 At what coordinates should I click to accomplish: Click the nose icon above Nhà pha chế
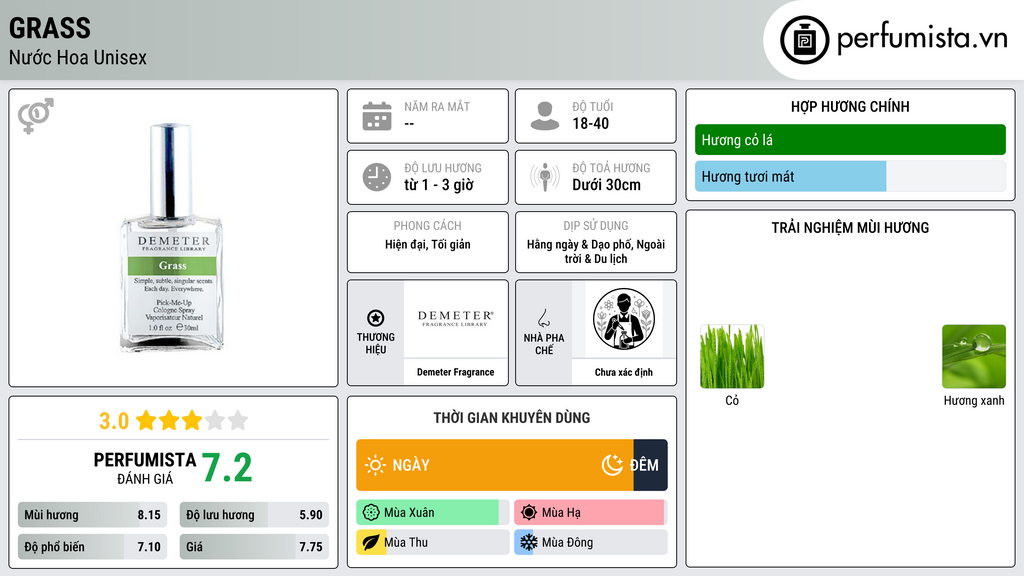[543, 319]
